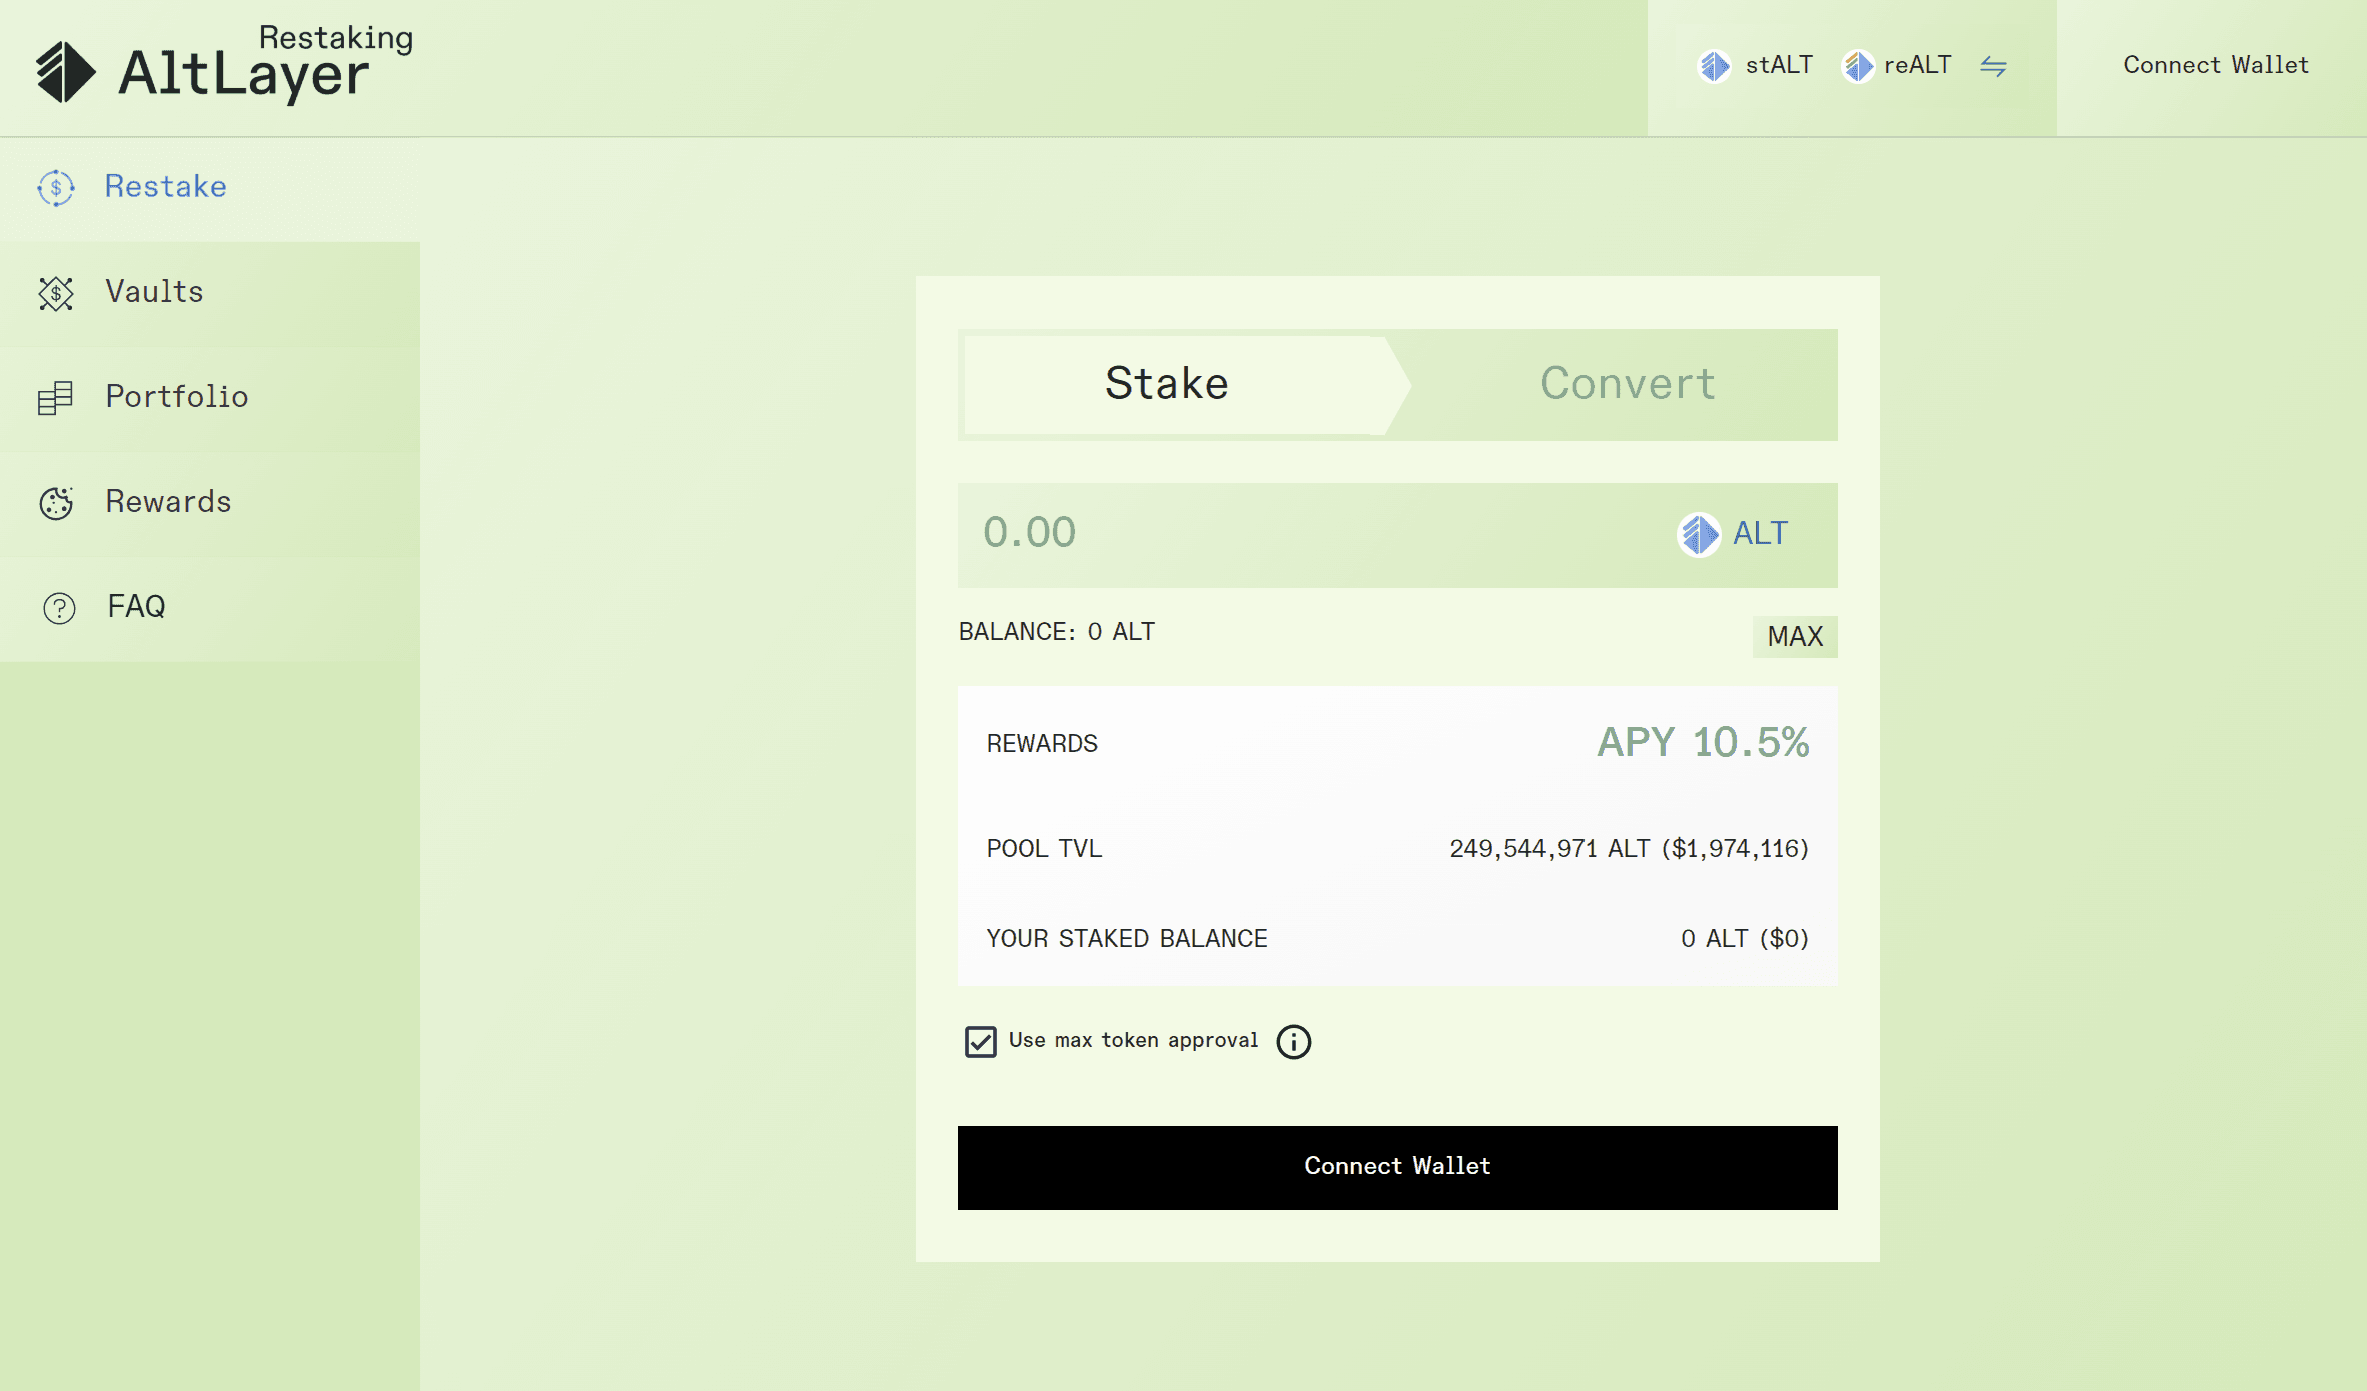This screenshot has width=2367, height=1391.
Task: Focus the 0.00 amount input field
Action: pyautogui.click(x=1300, y=534)
